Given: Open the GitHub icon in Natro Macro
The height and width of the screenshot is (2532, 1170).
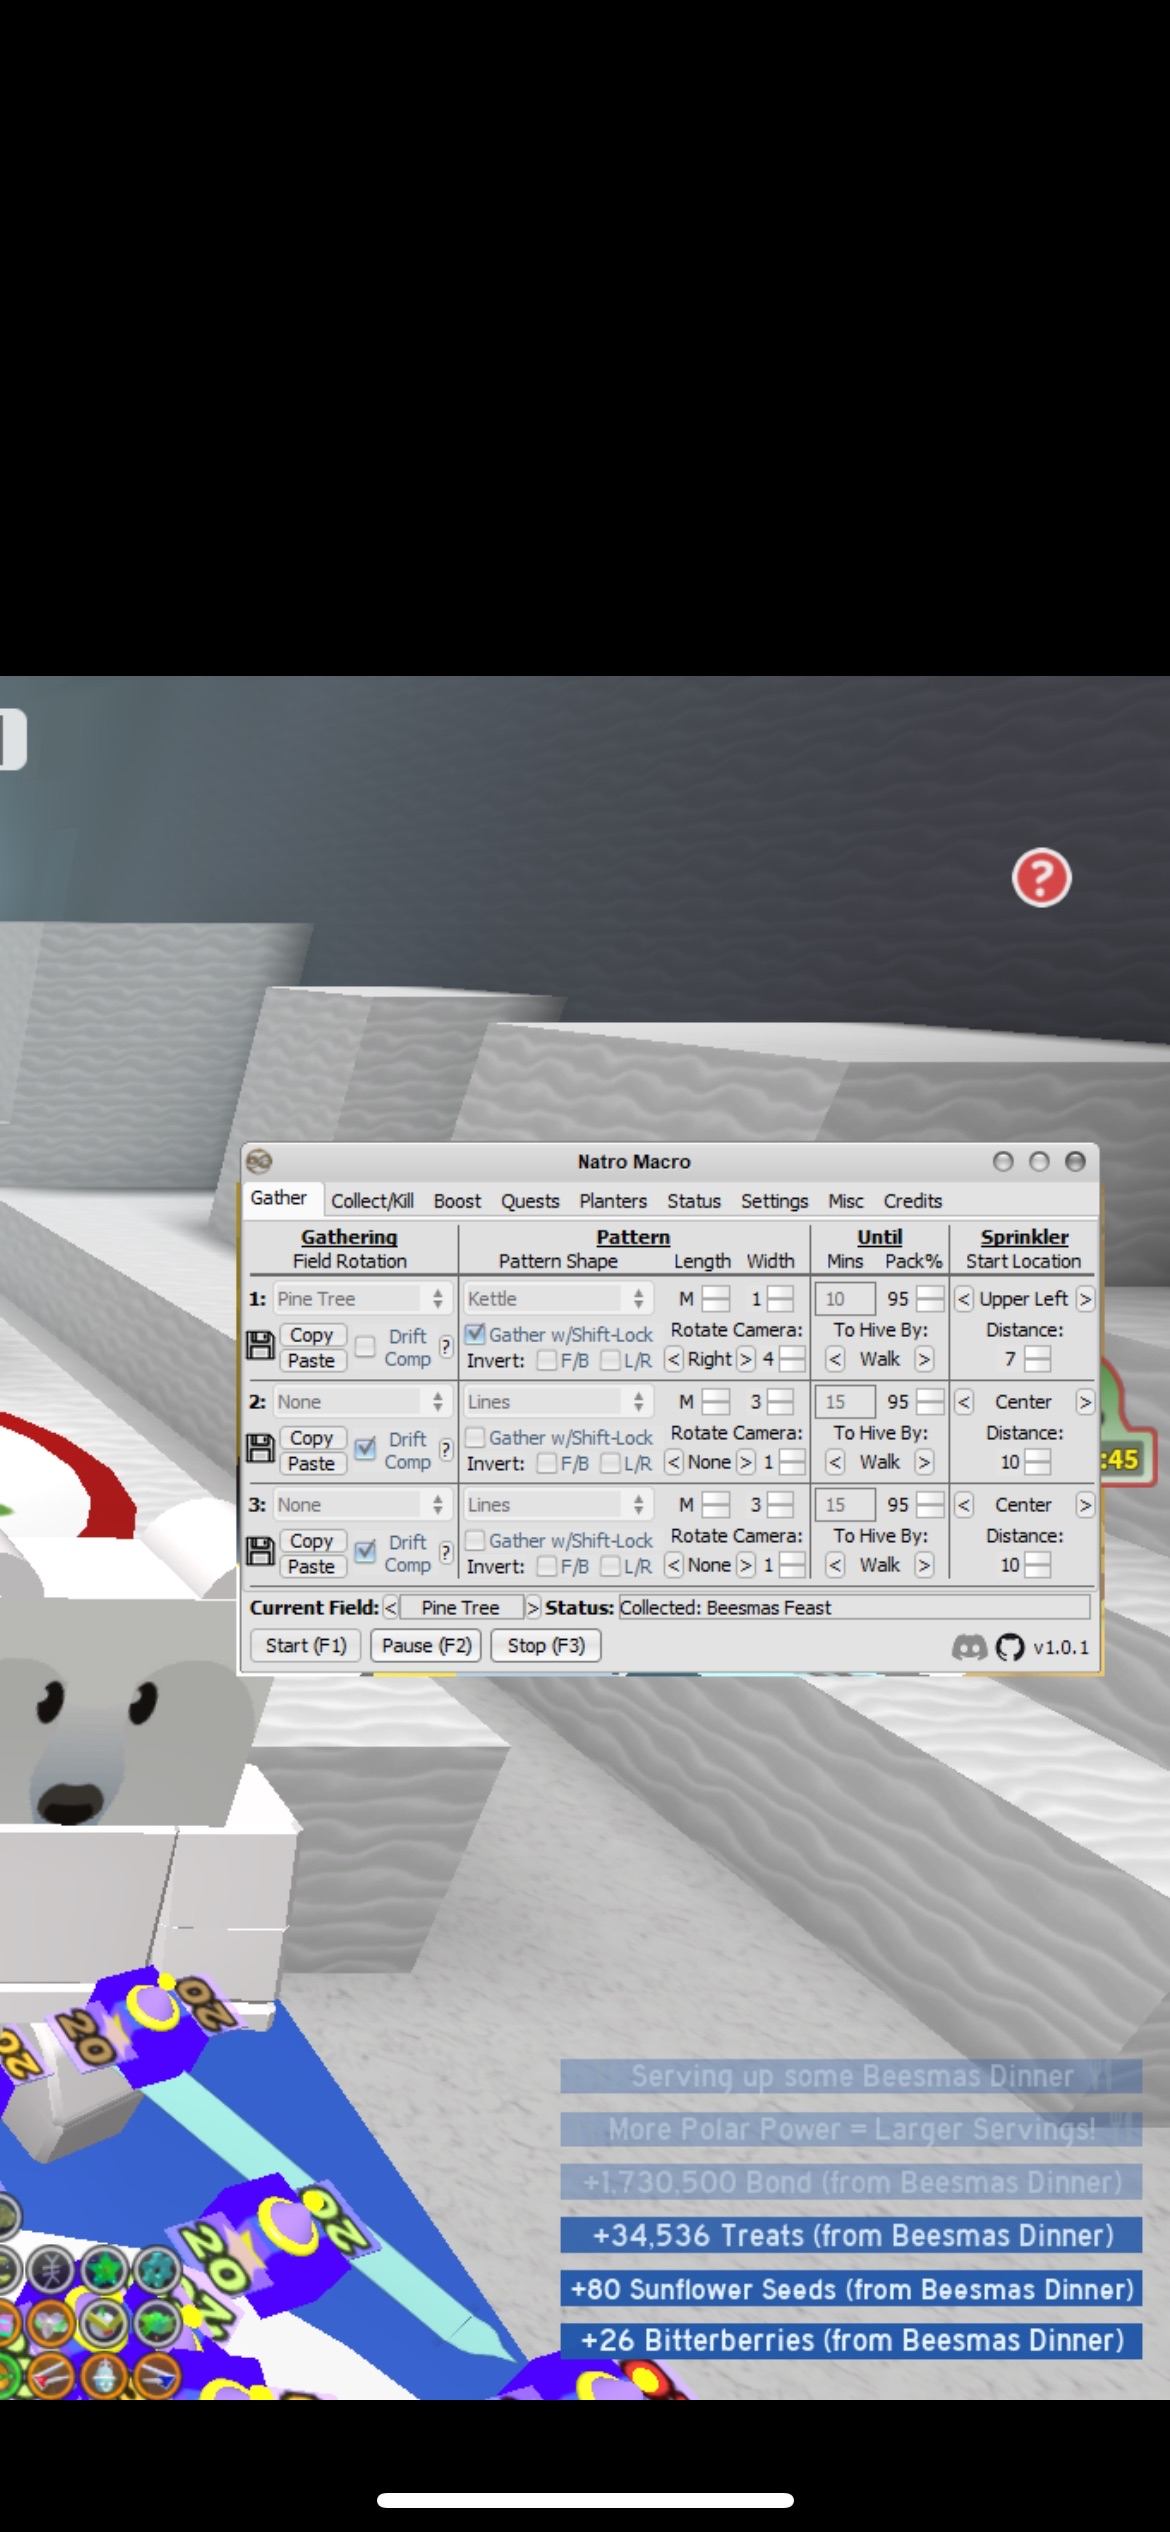Looking at the screenshot, I should 1010,1647.
